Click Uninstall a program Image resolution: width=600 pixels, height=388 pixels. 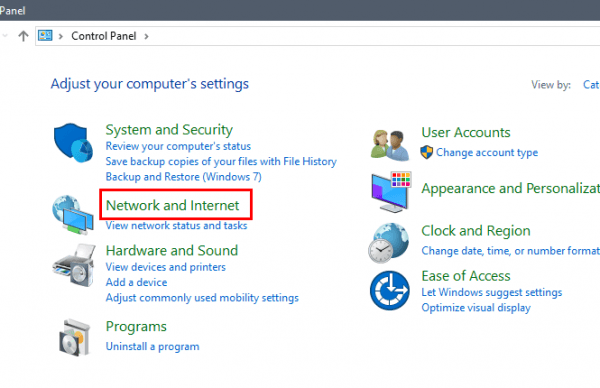pyautogui.click(x=152, y=347)
